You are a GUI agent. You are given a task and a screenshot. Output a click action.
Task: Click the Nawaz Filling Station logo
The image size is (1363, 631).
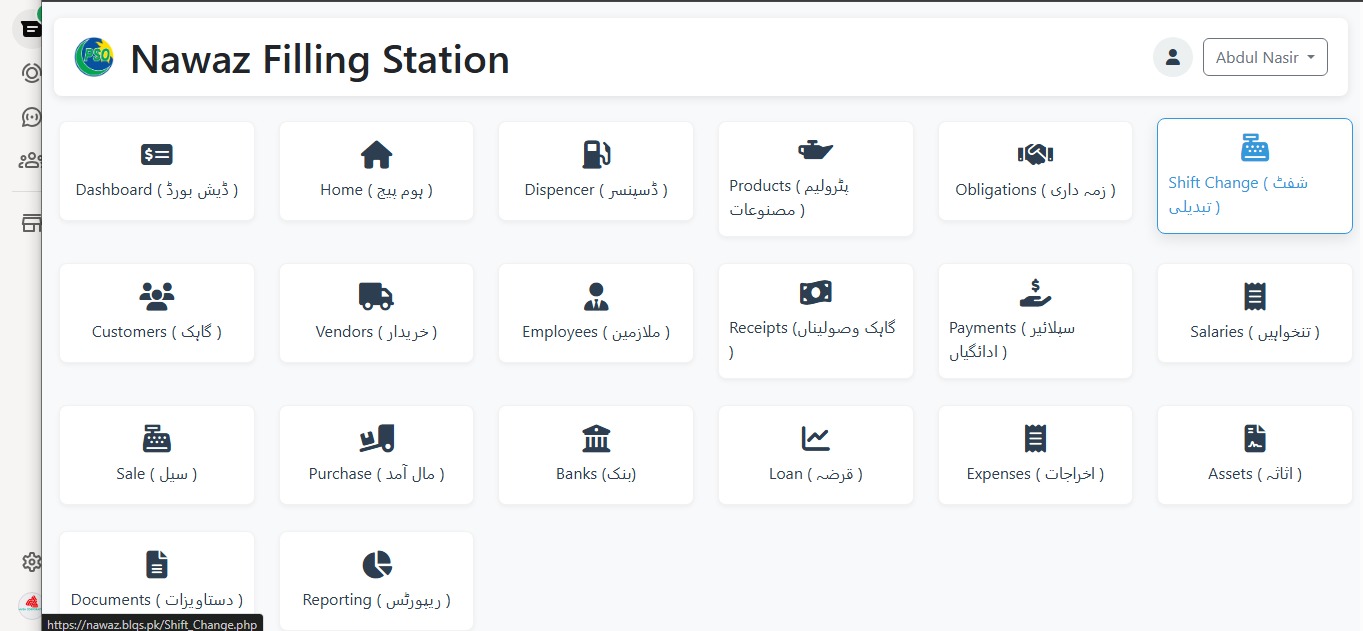pos(93,58)
